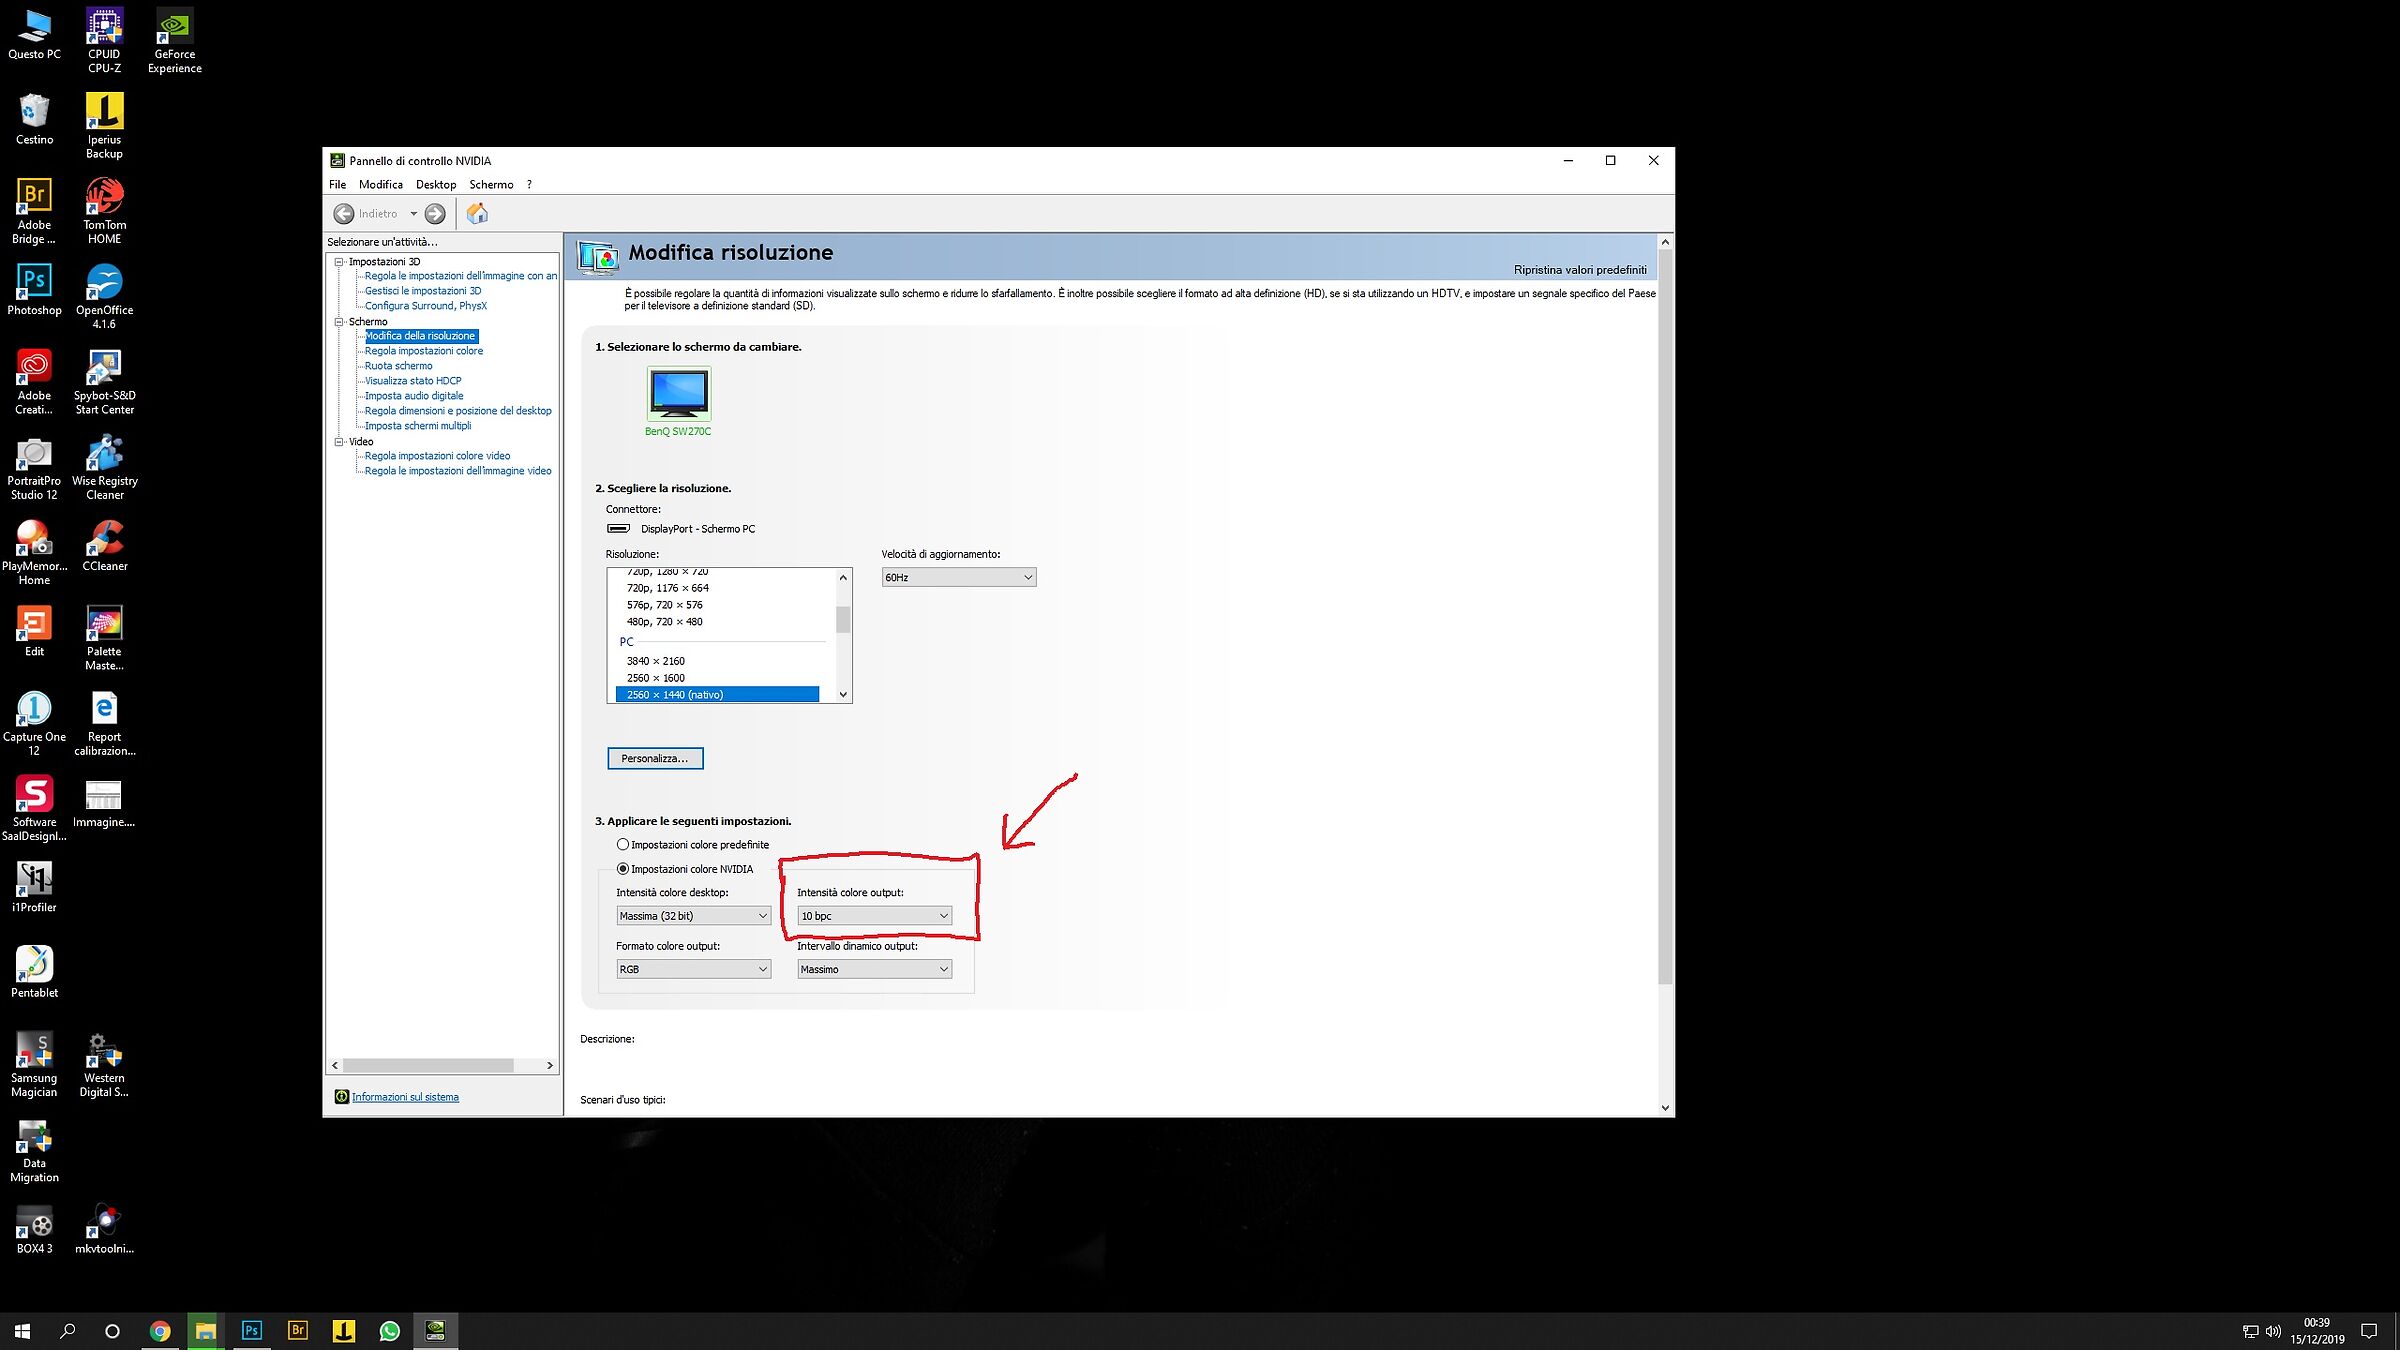
Task: Collapse the Impostazioni 3D tree node
Action: tap(339, 262)
